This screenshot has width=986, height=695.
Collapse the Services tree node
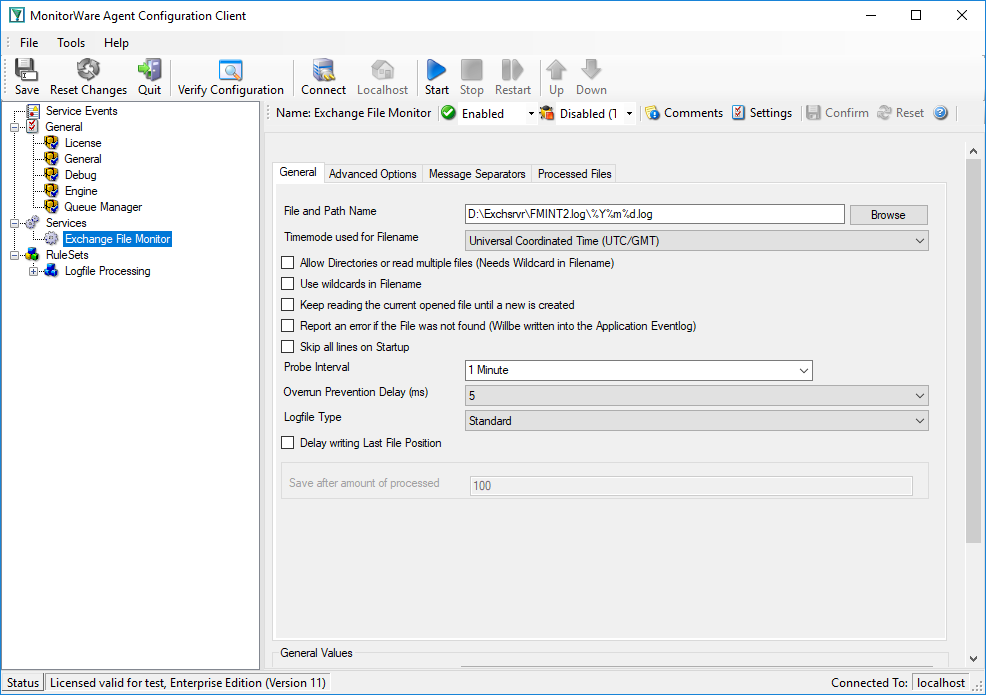pyautogui.click(x=14, y=223)
